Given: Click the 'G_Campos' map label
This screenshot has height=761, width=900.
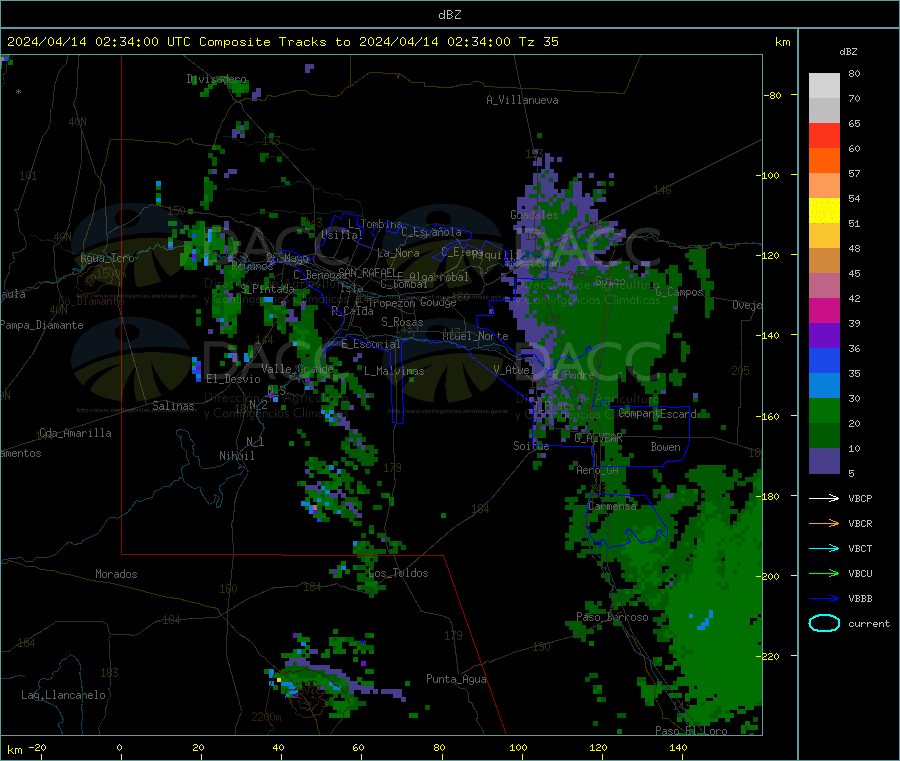Looking at the screenshot, I should (x=680, y=292).
